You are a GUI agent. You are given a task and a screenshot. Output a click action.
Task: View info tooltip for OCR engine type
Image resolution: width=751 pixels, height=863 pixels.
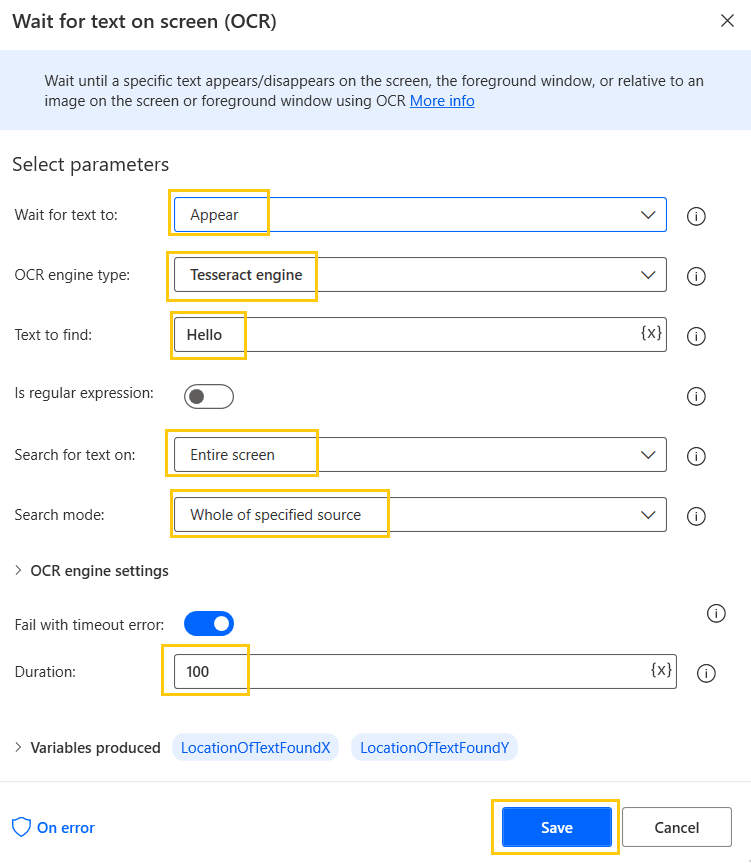coord(696,276)
